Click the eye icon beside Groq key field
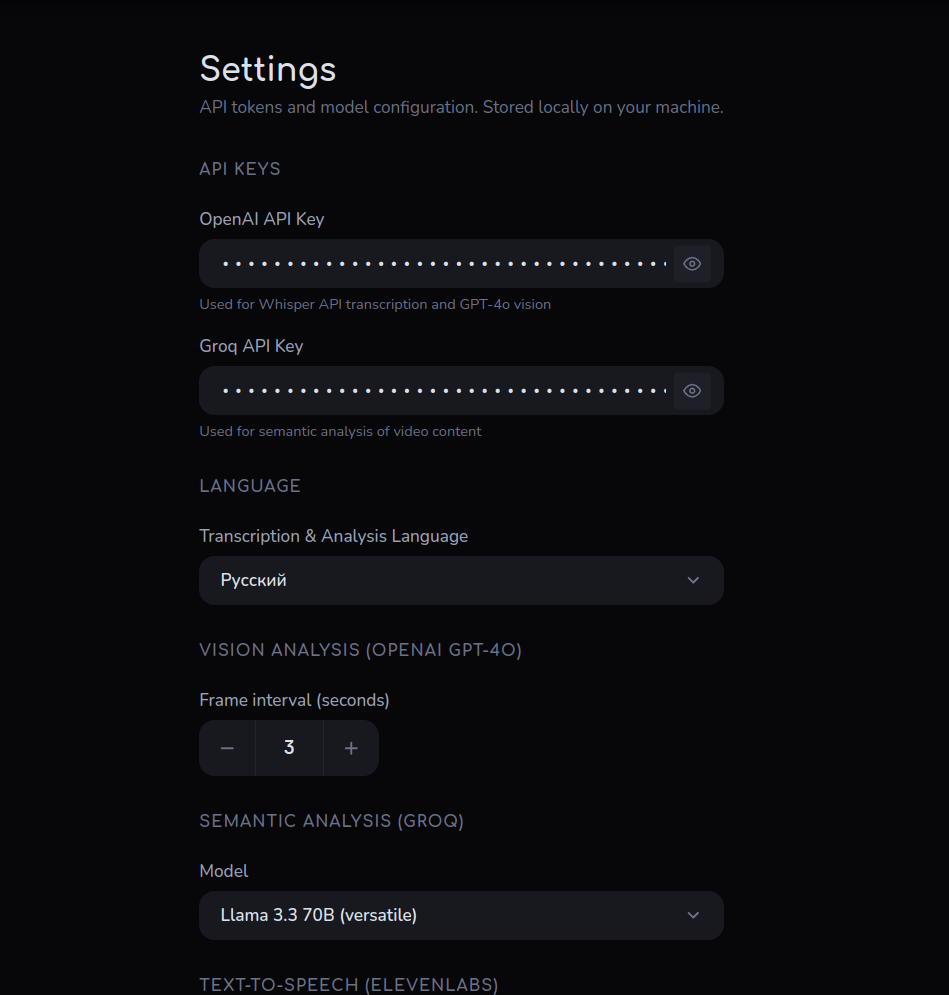Viewport: 949px width, 995px height. point(692,390)
